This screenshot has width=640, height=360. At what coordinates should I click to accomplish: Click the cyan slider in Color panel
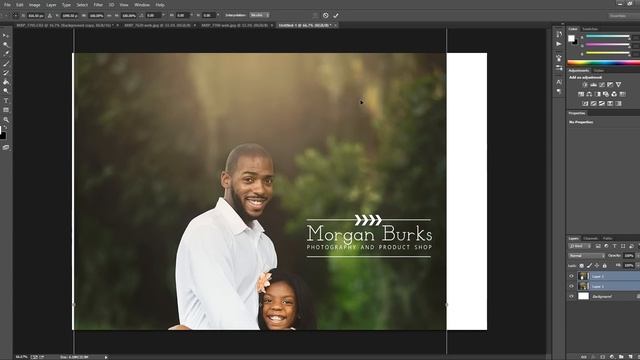(608, 36)
